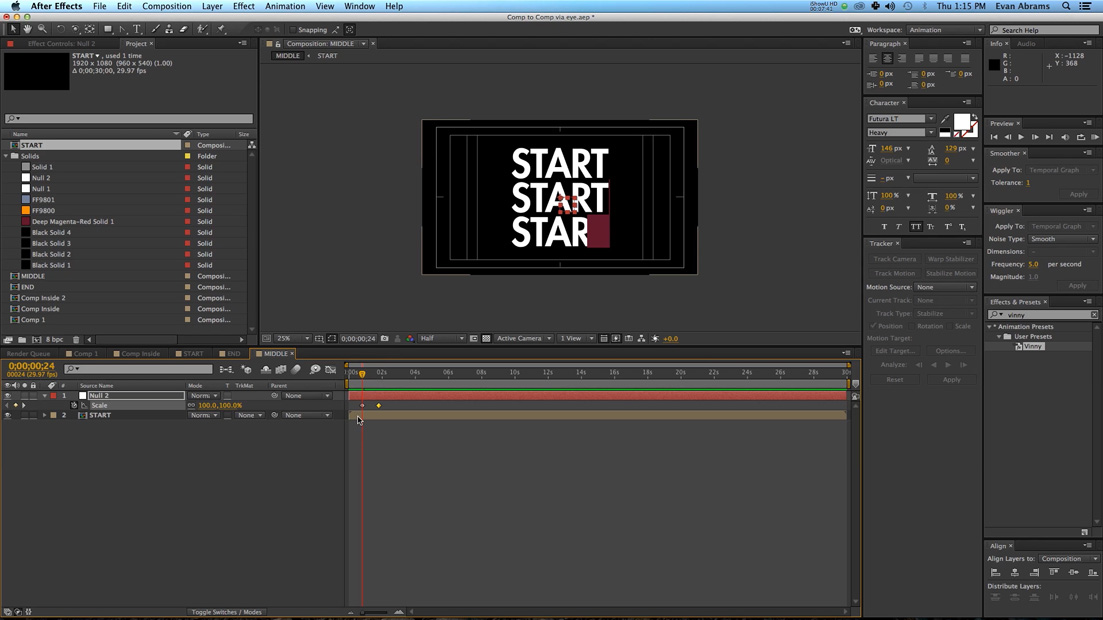
Task: Enable motion blur switch in timeline
Action: 295,369
